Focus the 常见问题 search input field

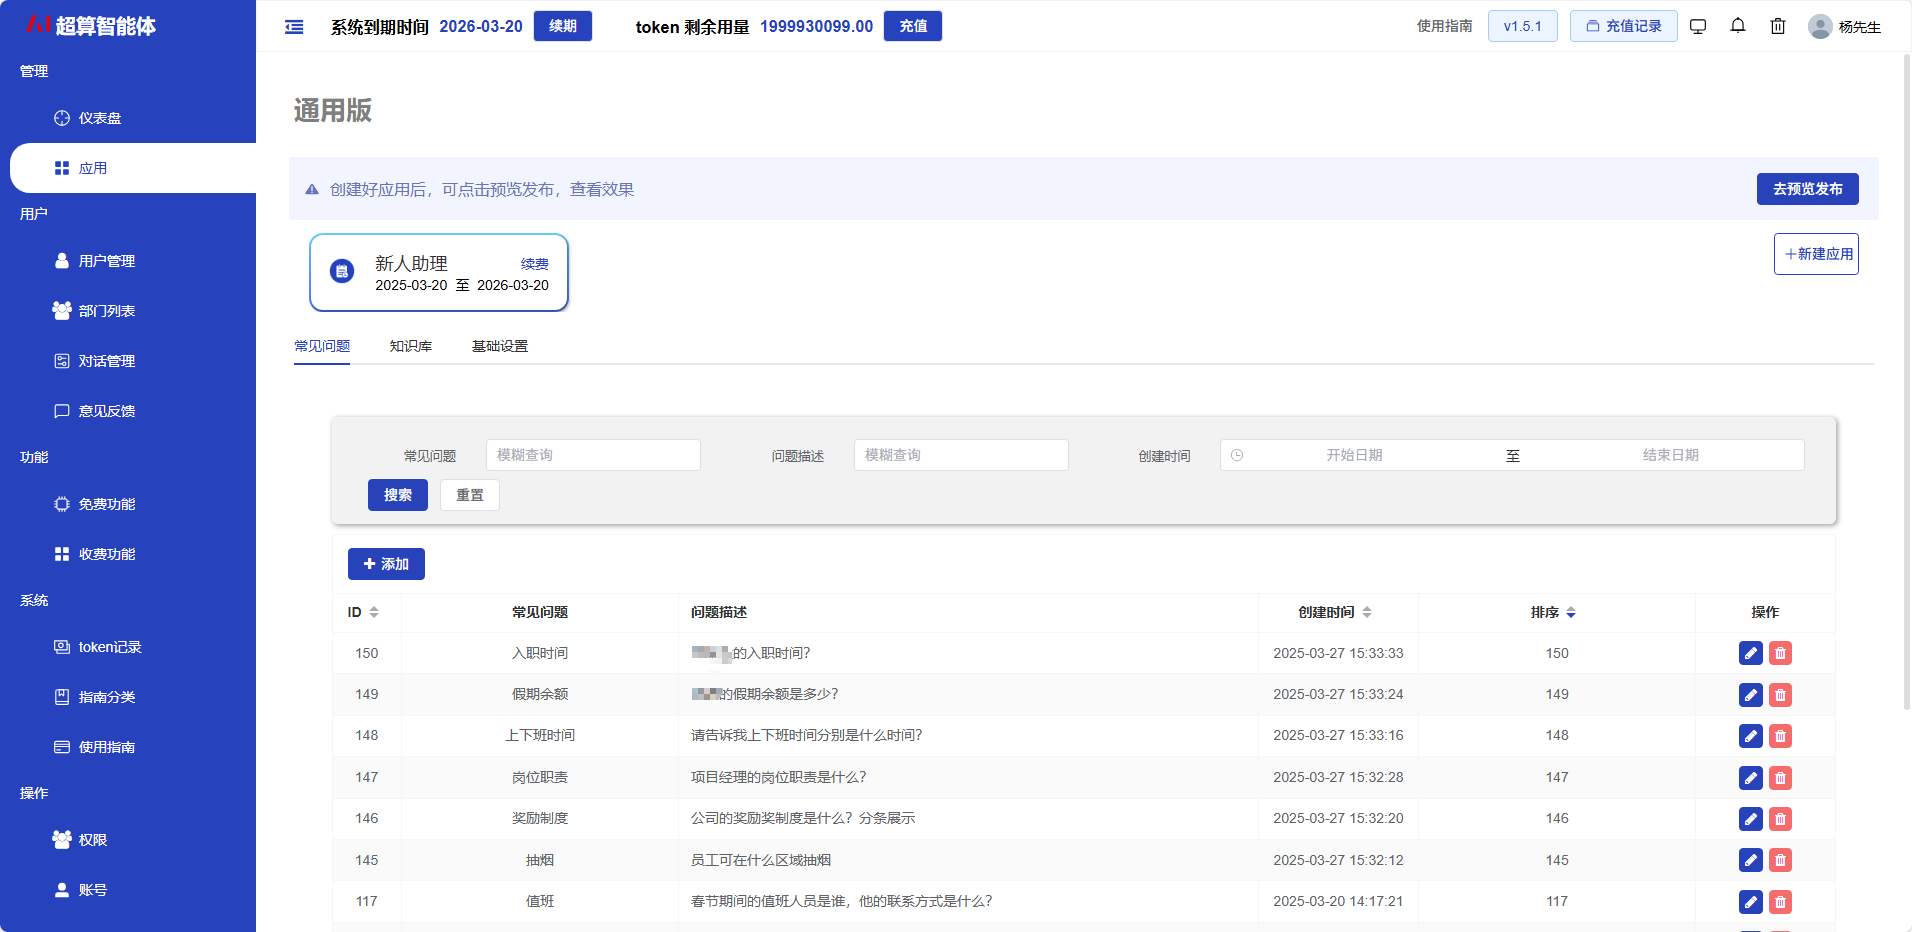pos(593,455)
